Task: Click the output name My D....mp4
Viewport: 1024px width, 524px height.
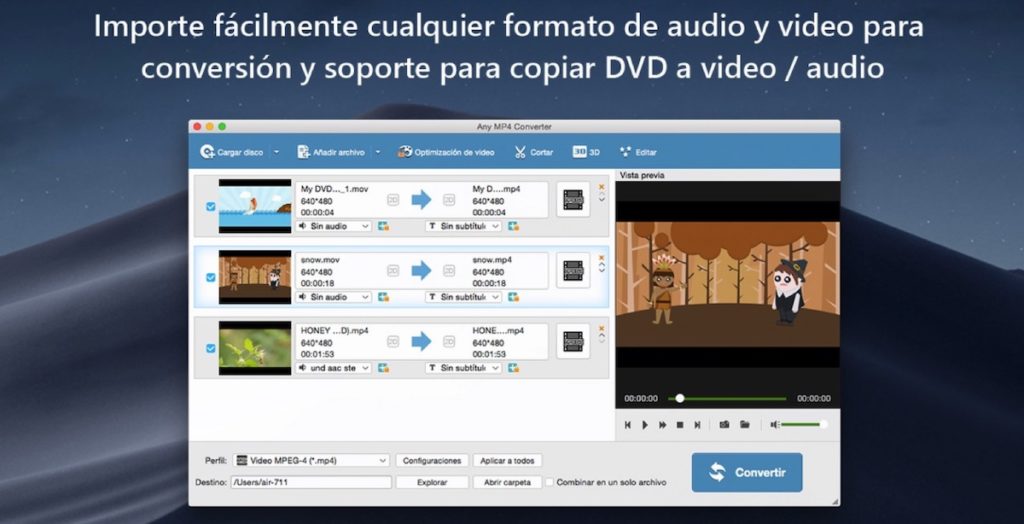Action: tap(496, 189)
